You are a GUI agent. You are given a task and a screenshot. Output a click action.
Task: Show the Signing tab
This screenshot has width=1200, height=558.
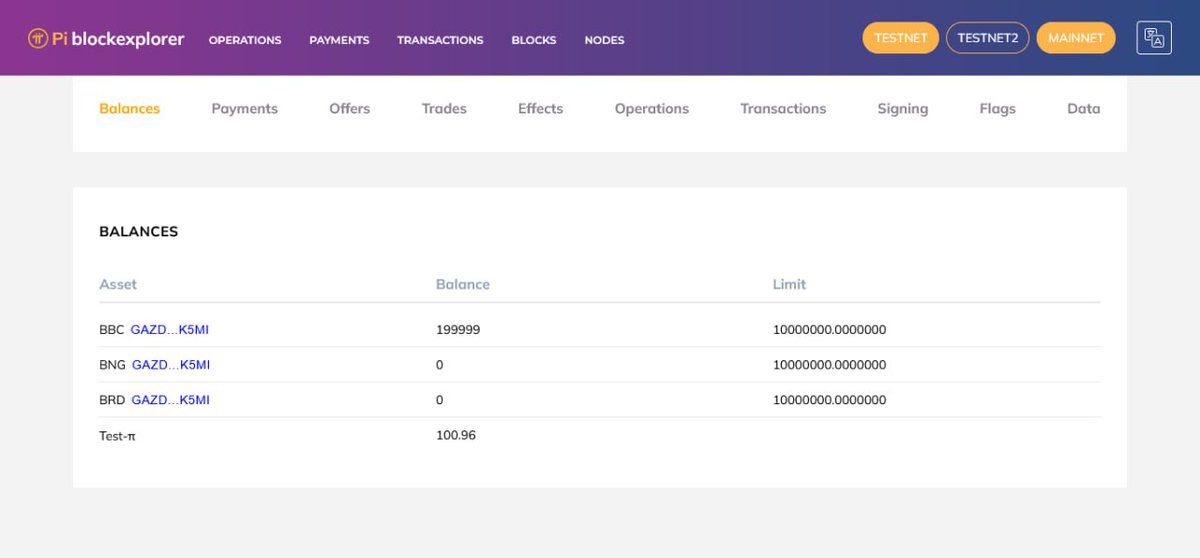point(903,108)
